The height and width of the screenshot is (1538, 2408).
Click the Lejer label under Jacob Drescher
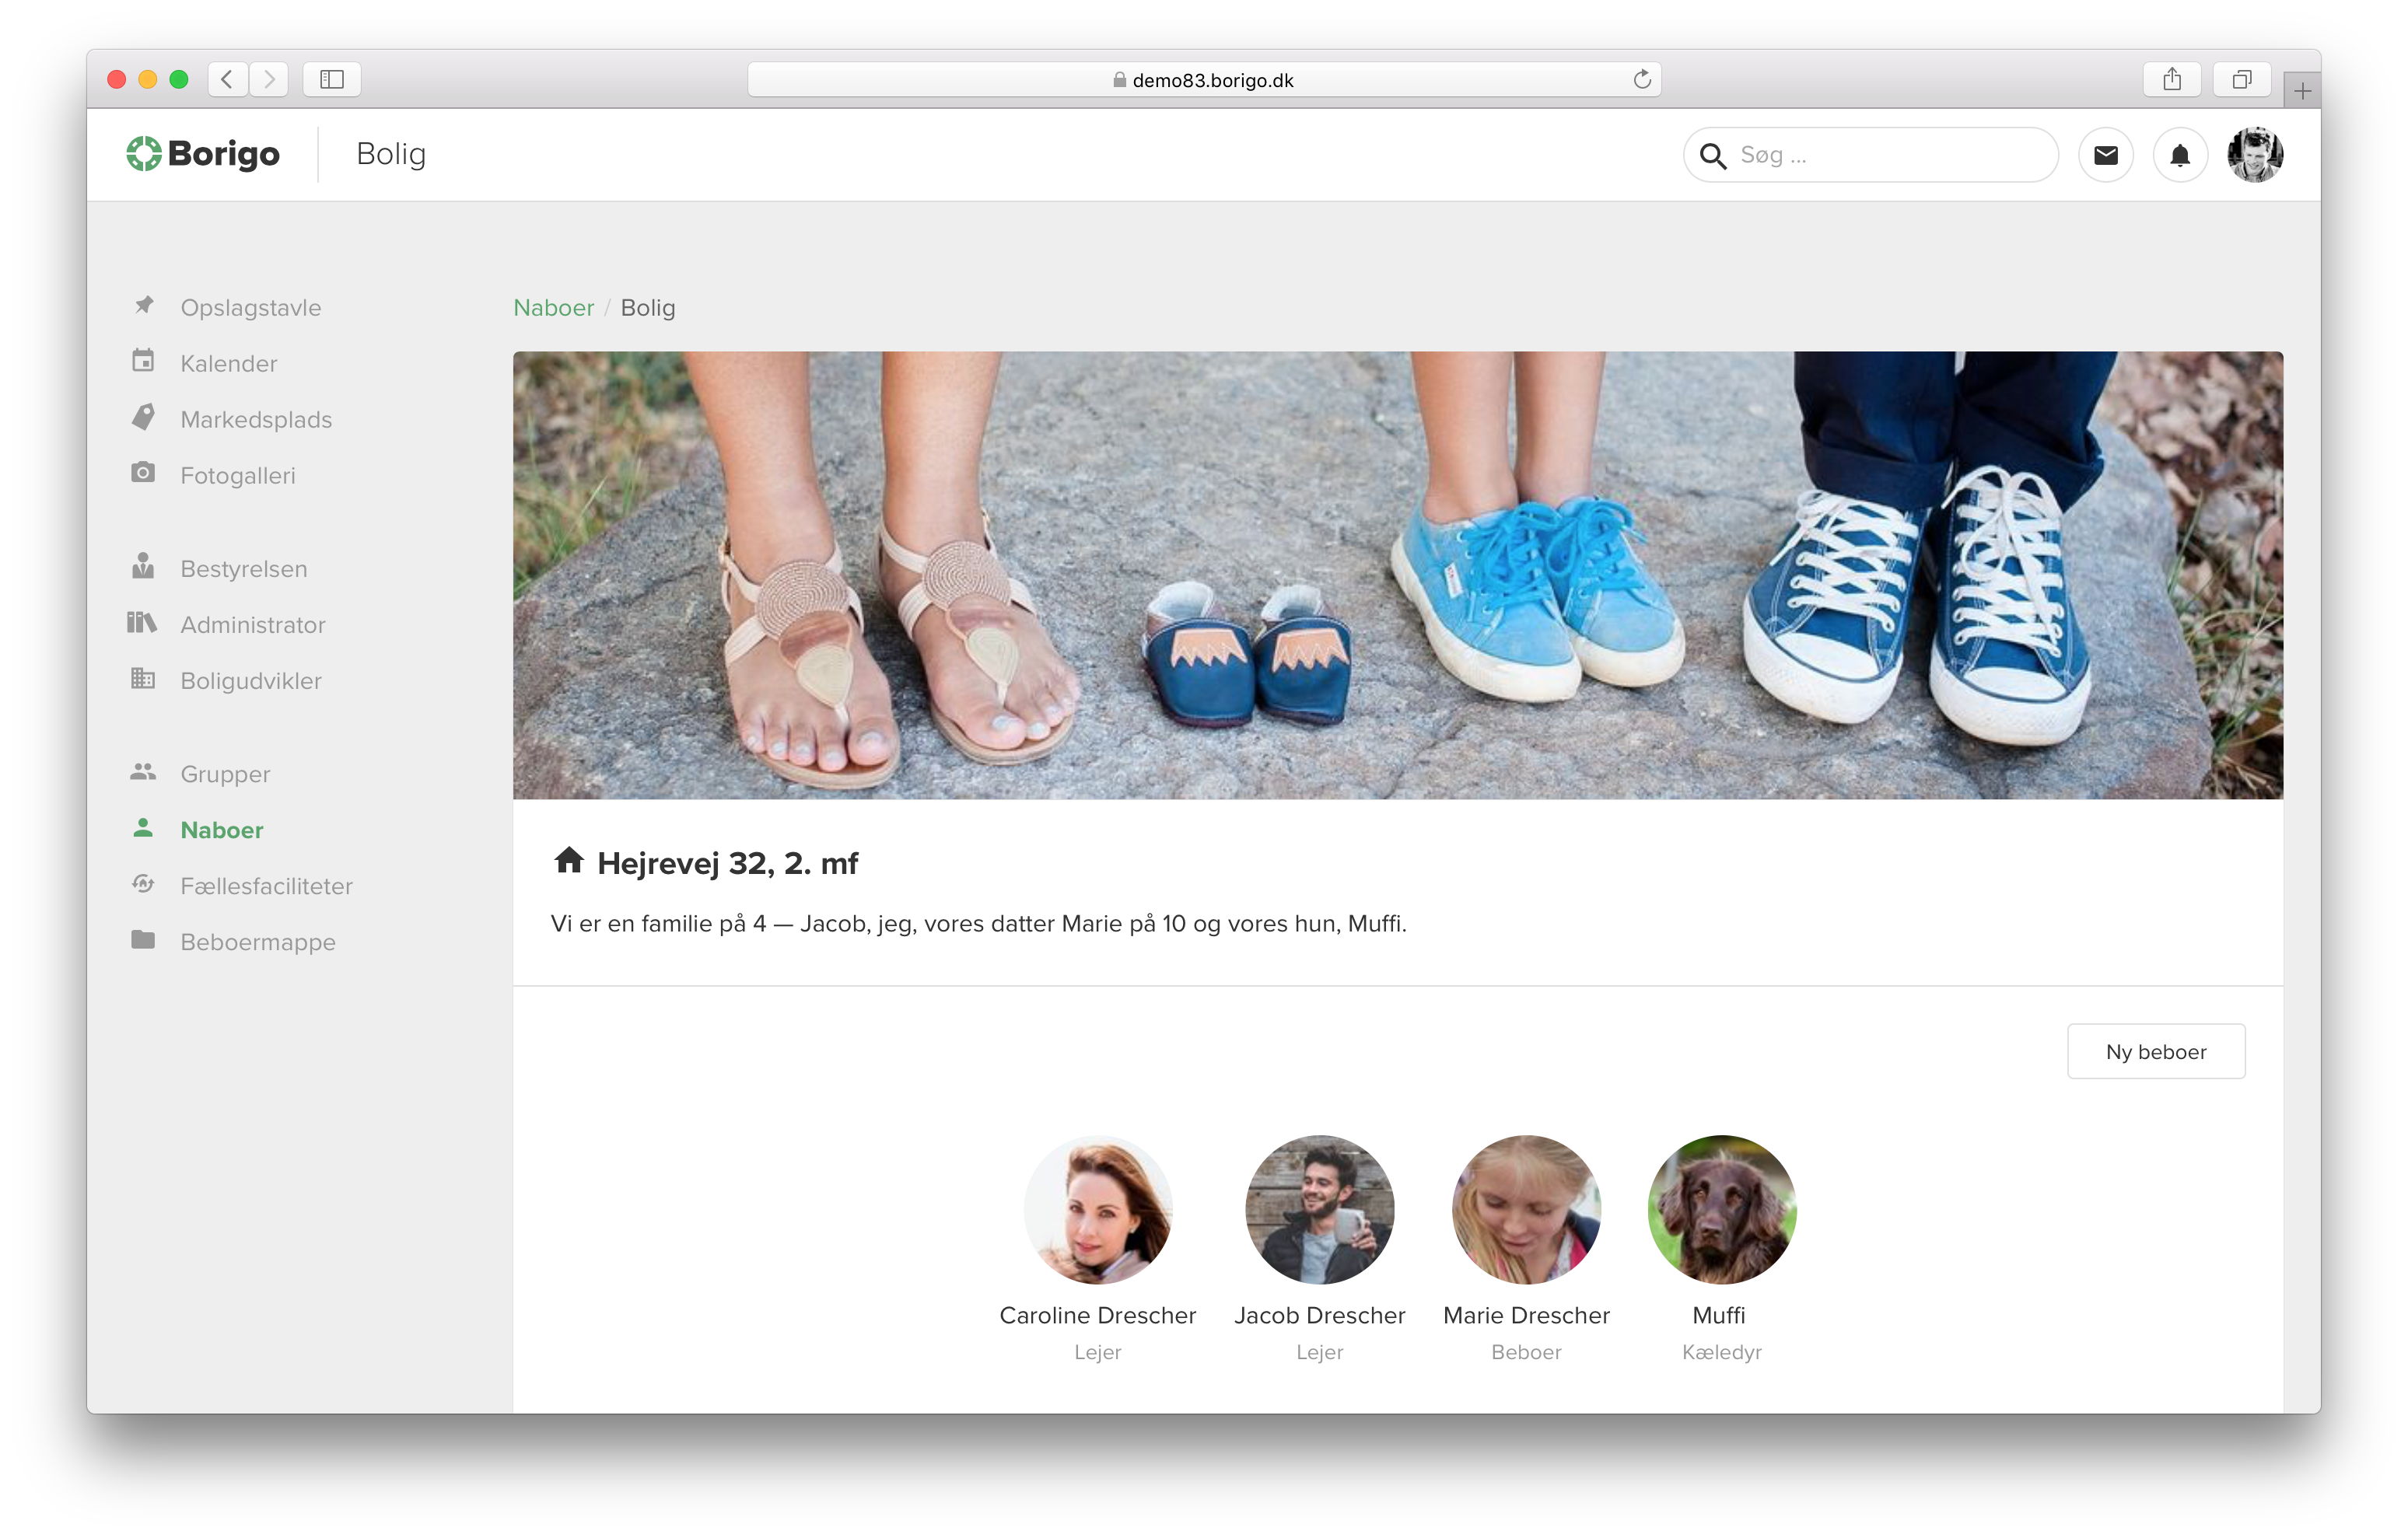(x=1320, y=1351)
